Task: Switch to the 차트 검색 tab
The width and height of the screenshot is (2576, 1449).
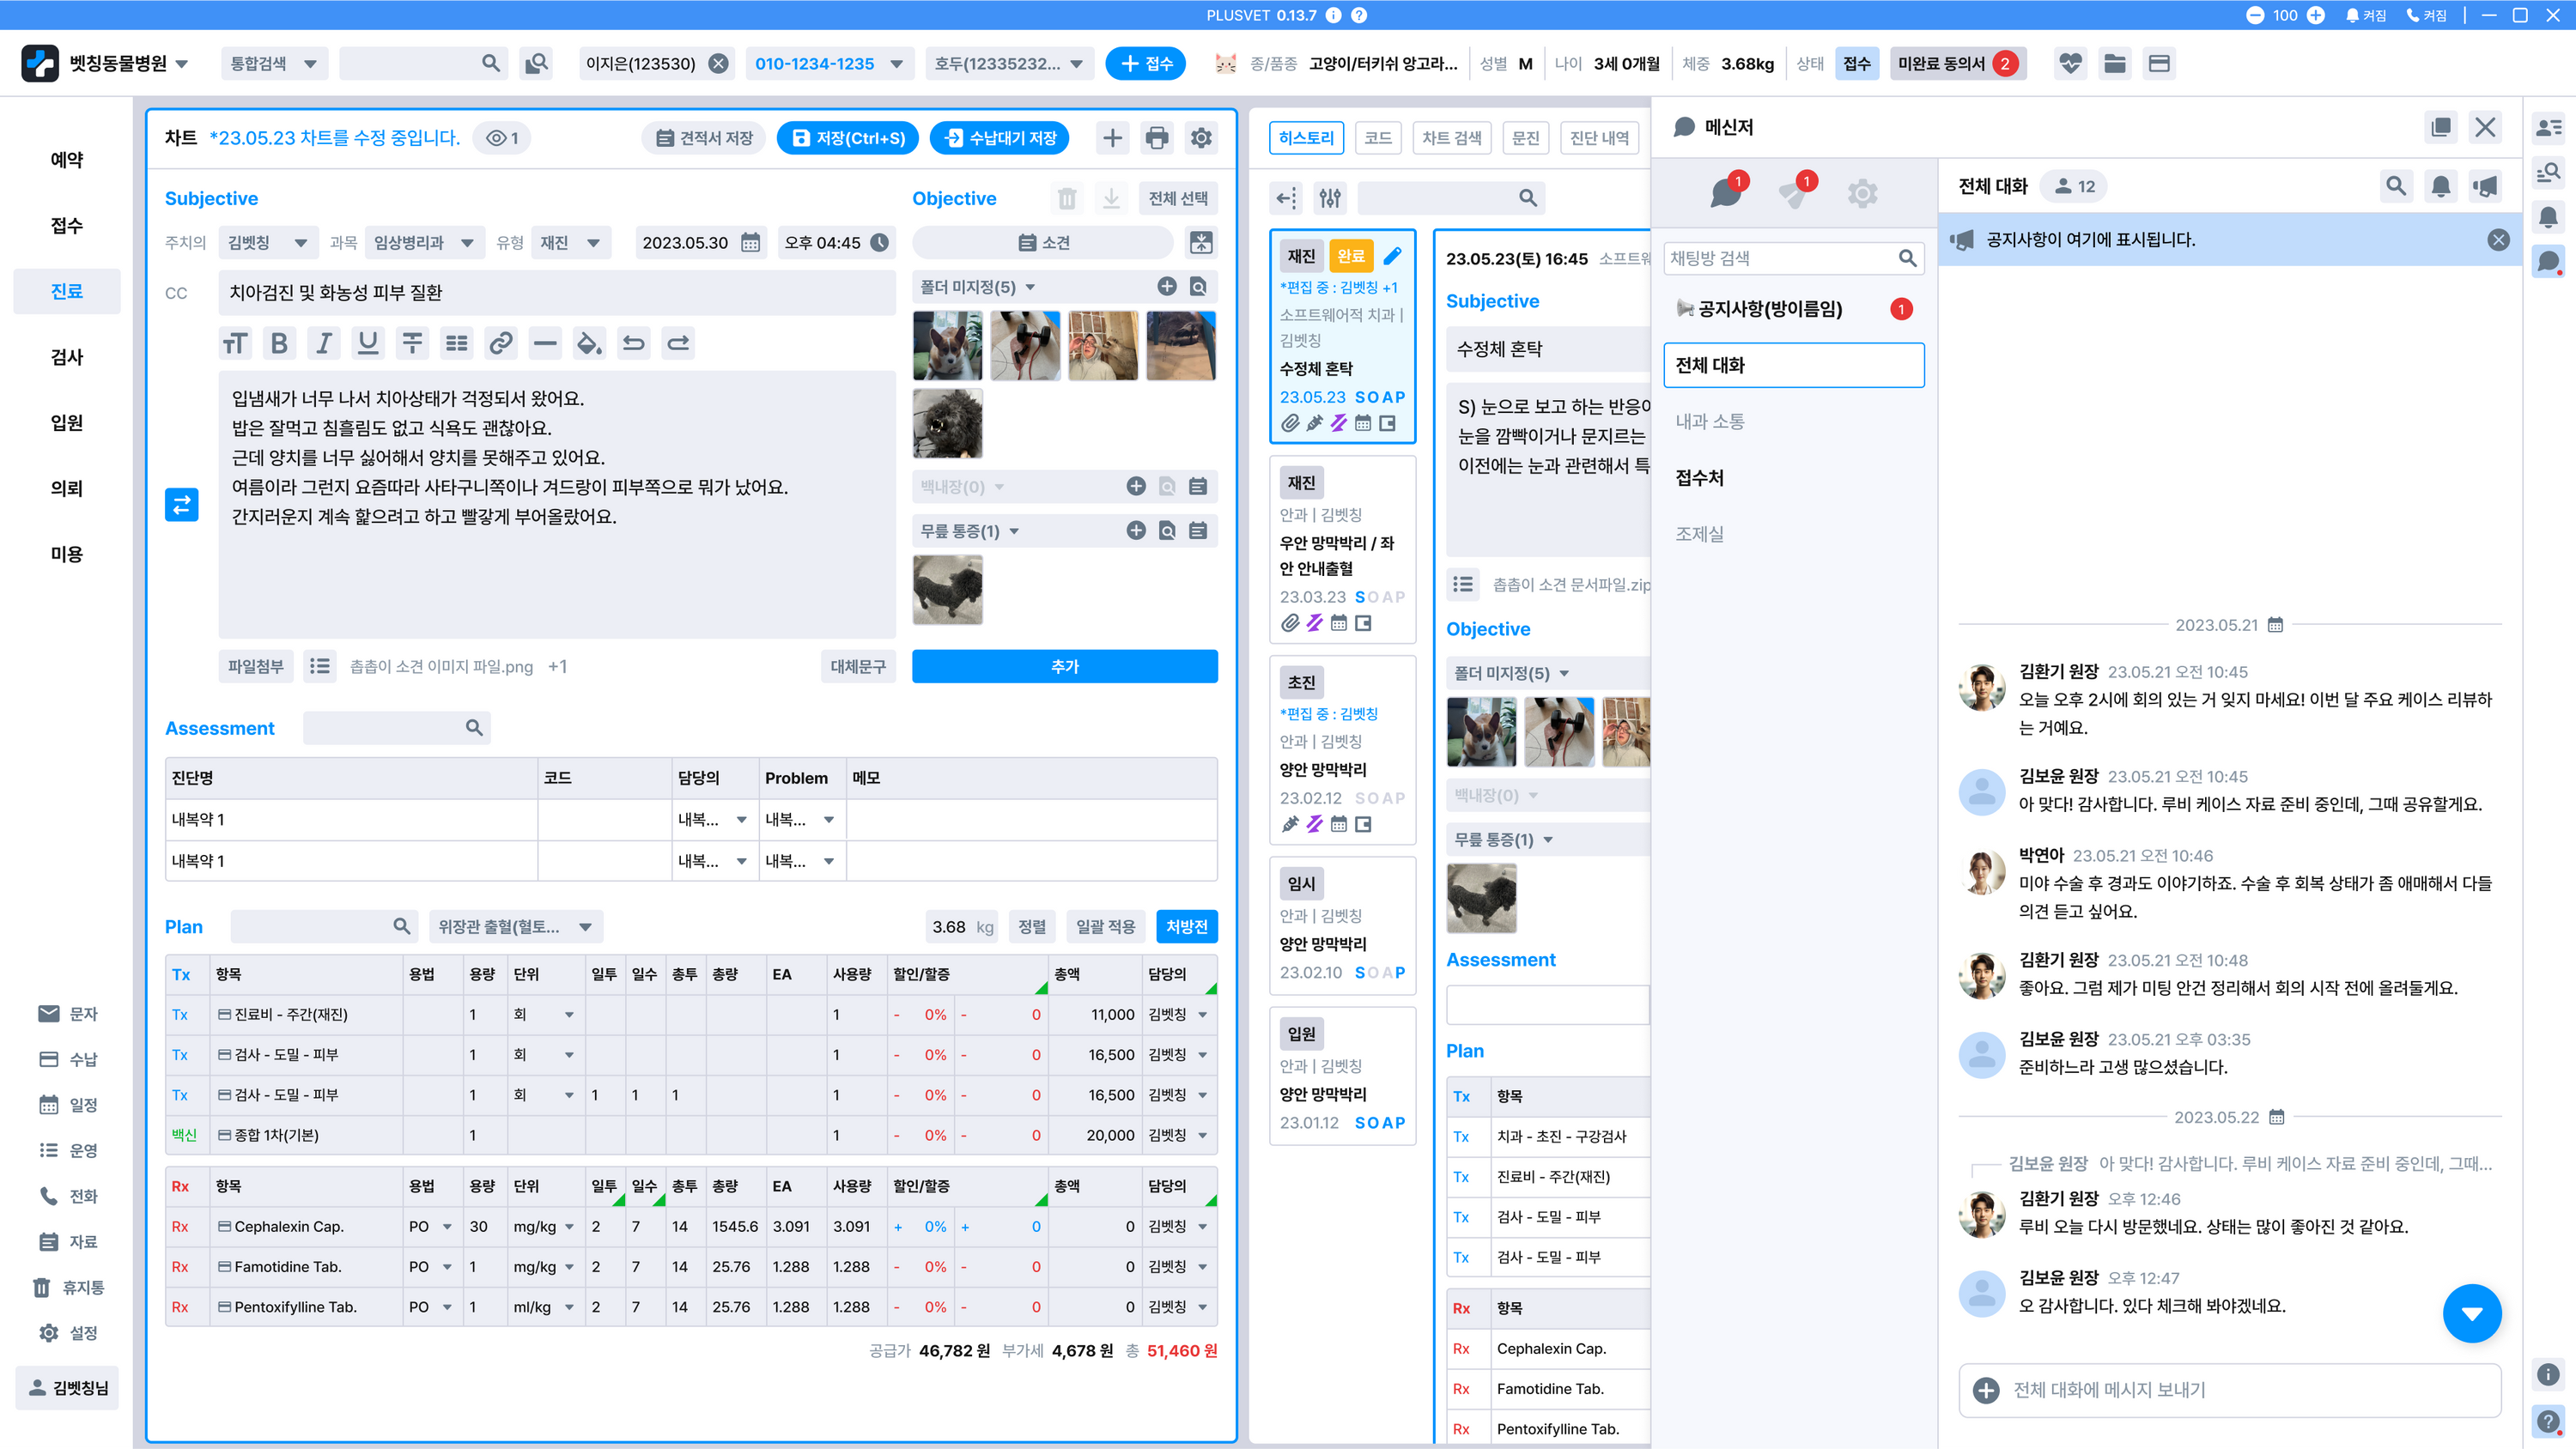Action: [1451, 138]
